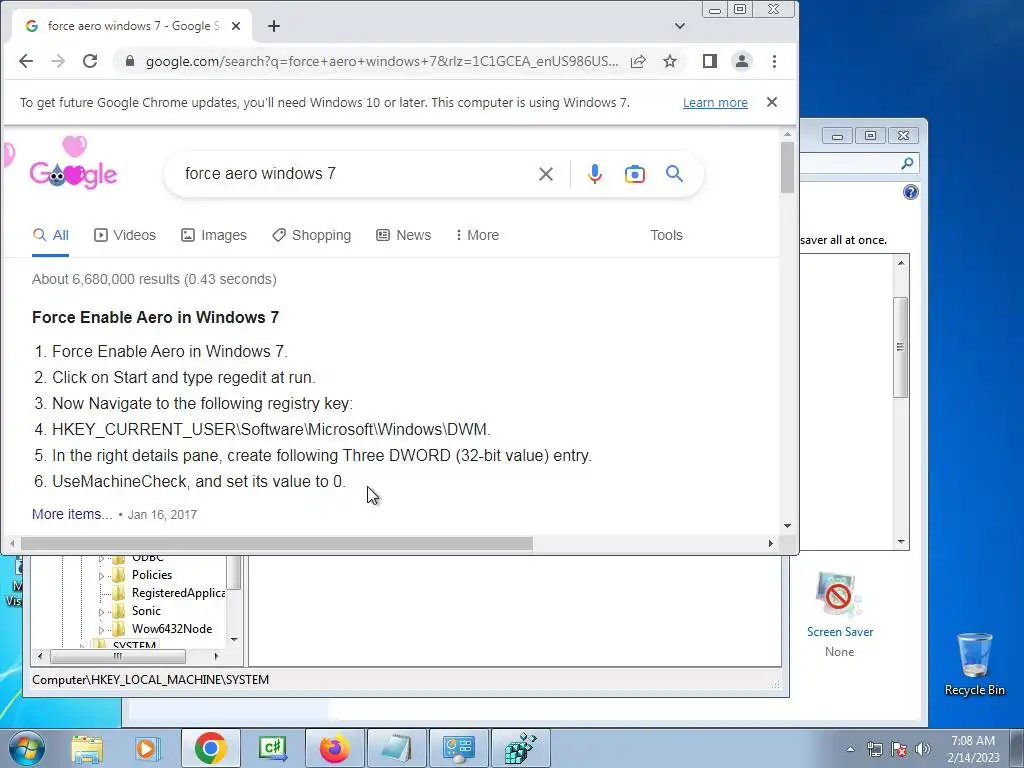Image resolution: width=1024 pixels, height=768 pixels.
Task: Show hidden system tray icons
Action: click(850, 749)
